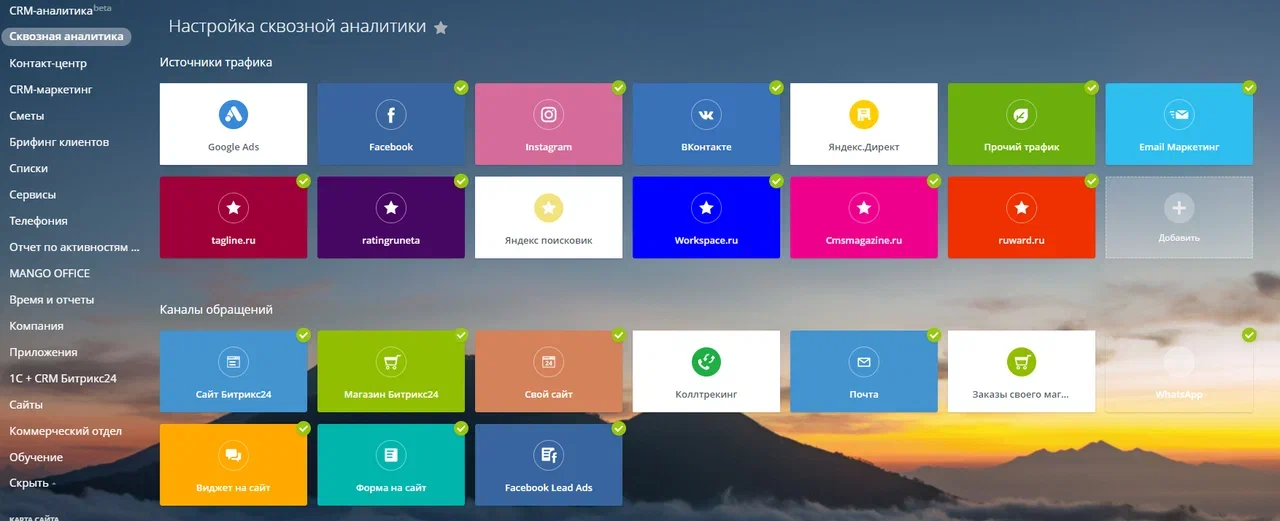Open the ВКонтакте source tile

pos(706,124)
